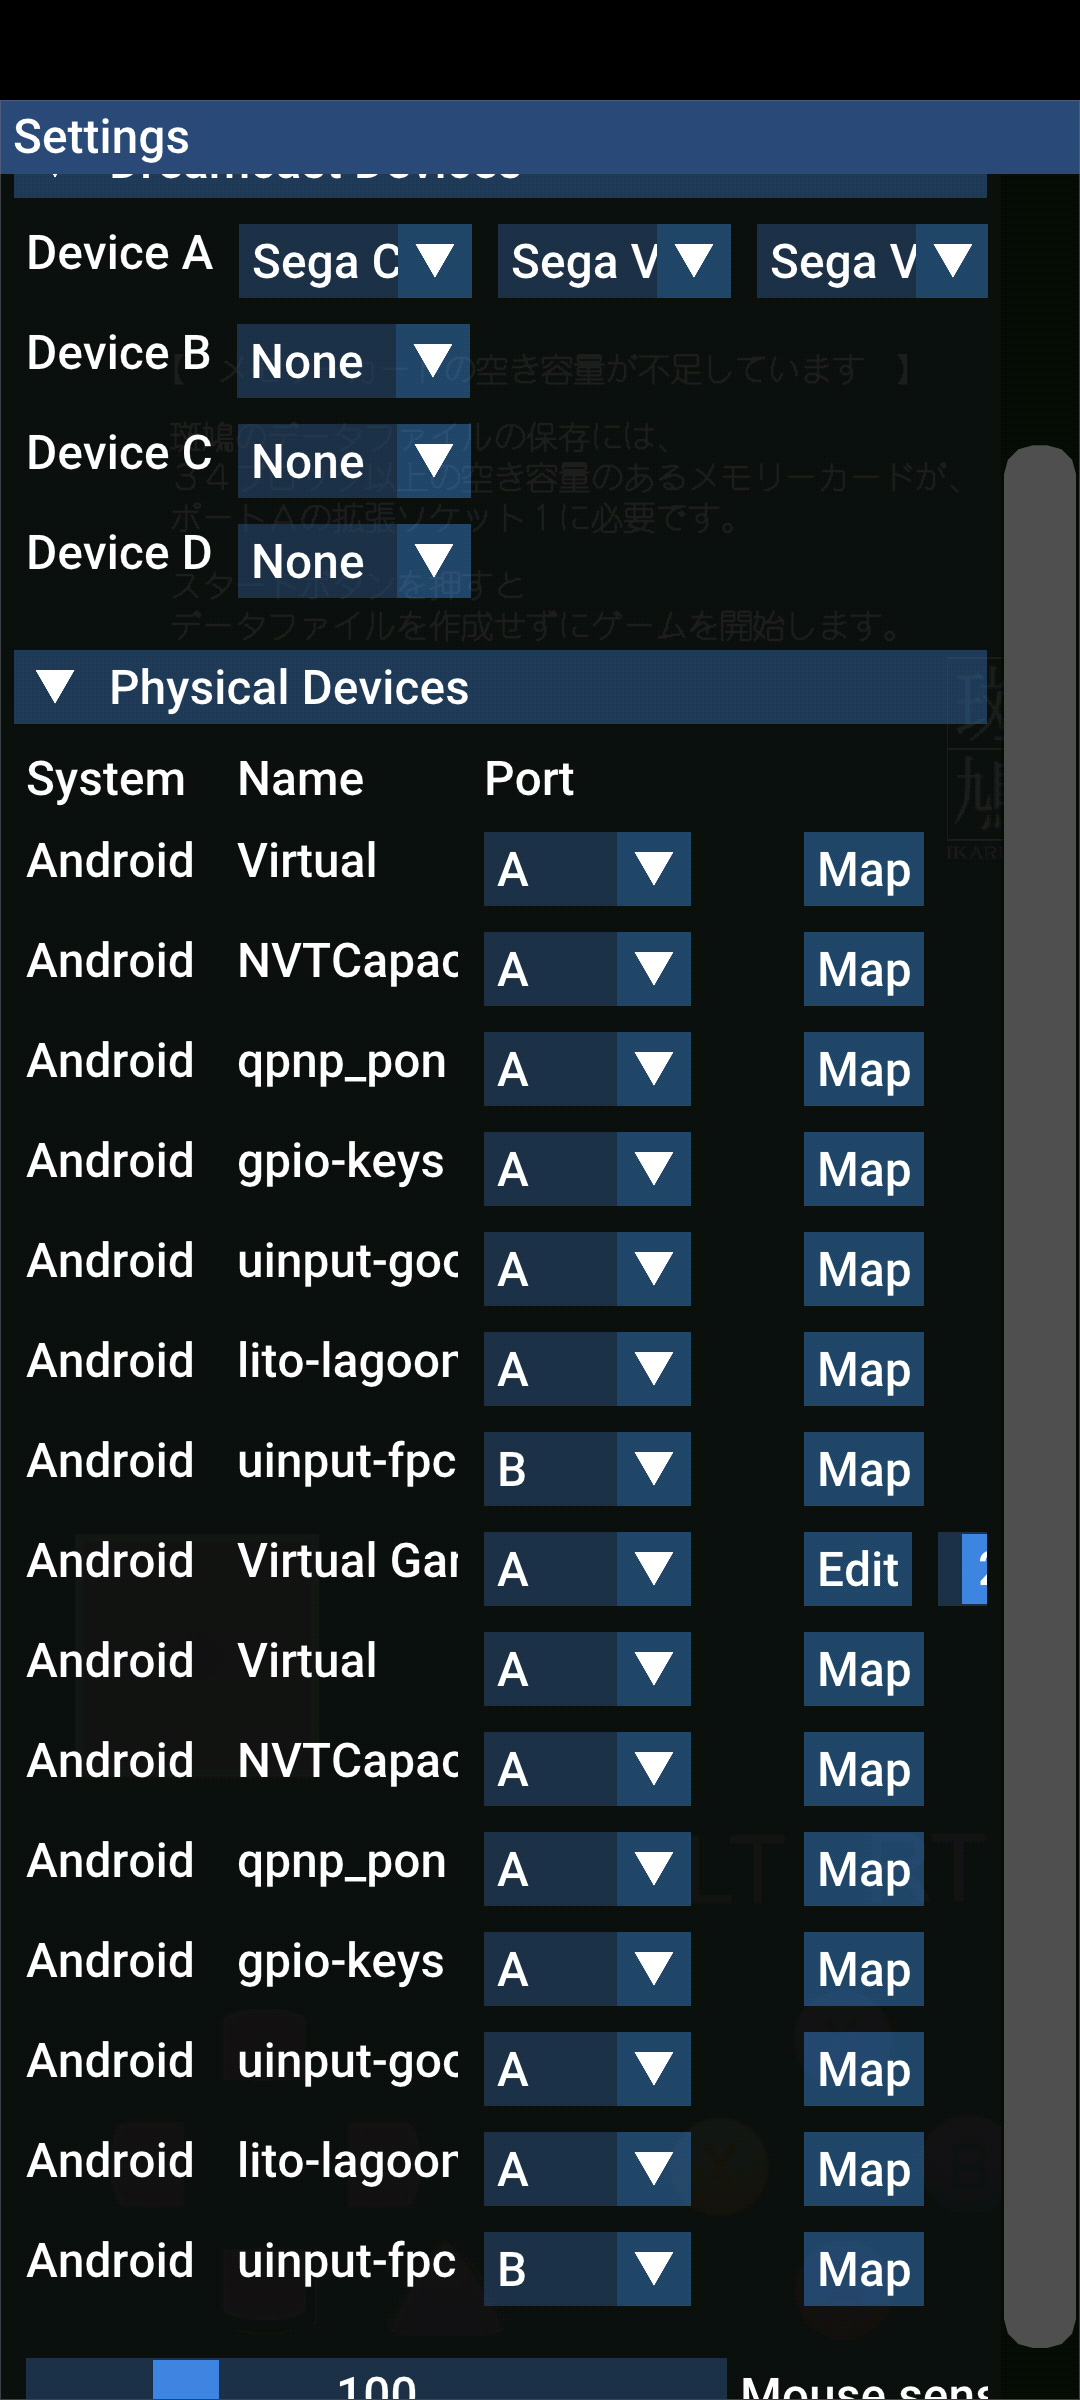Open the port dropdown for the Virtual Gamepad

click(587, 1569)
